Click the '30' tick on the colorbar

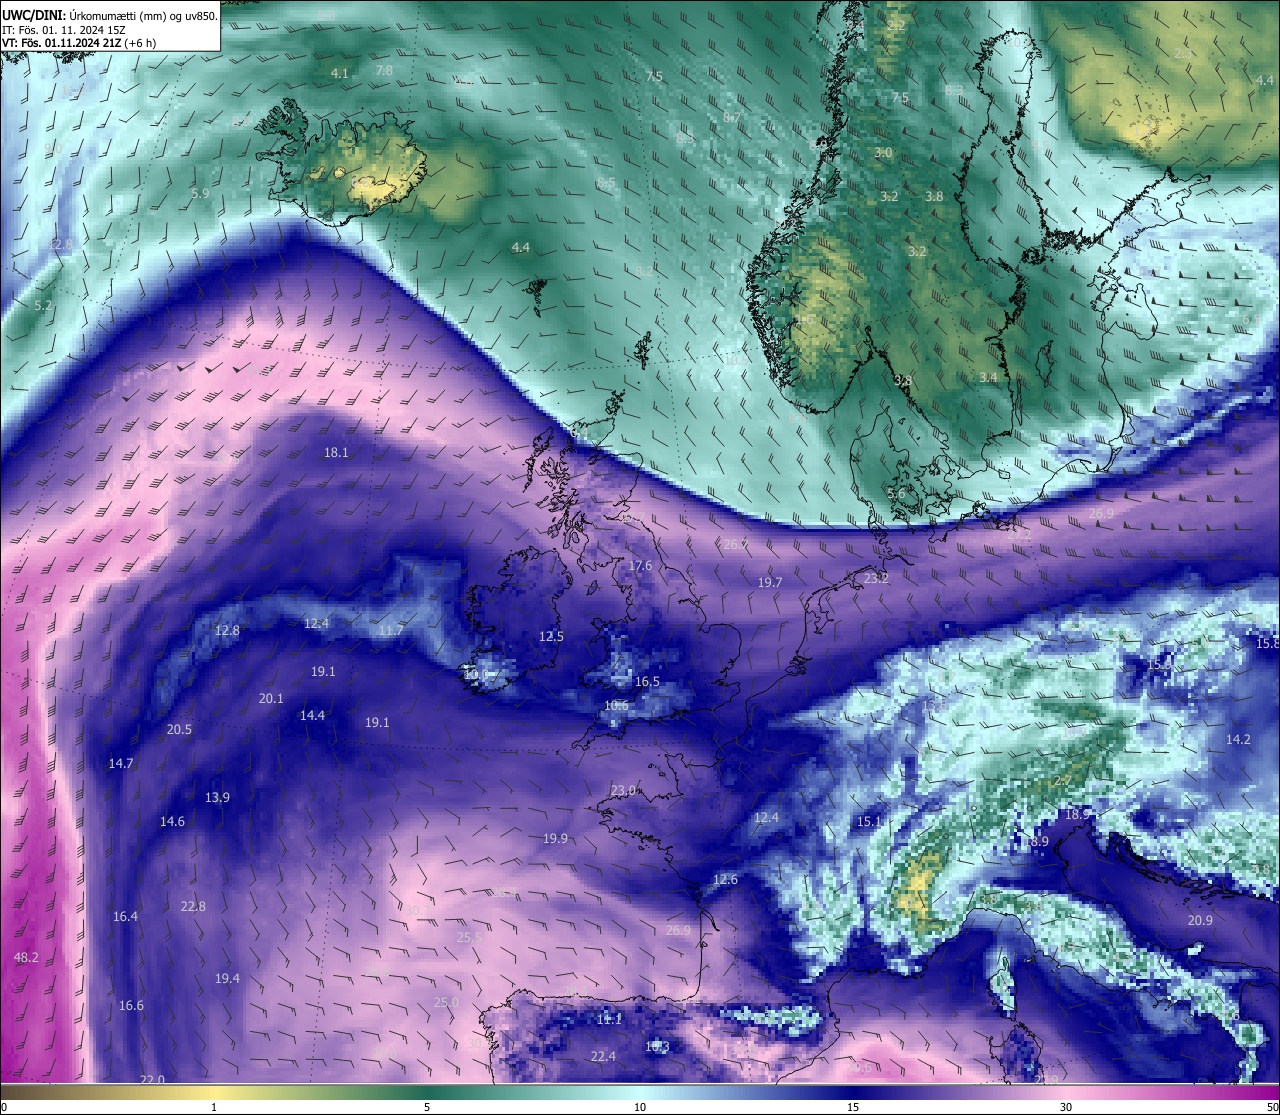pyautogui.click(x=1066, y=1107)
